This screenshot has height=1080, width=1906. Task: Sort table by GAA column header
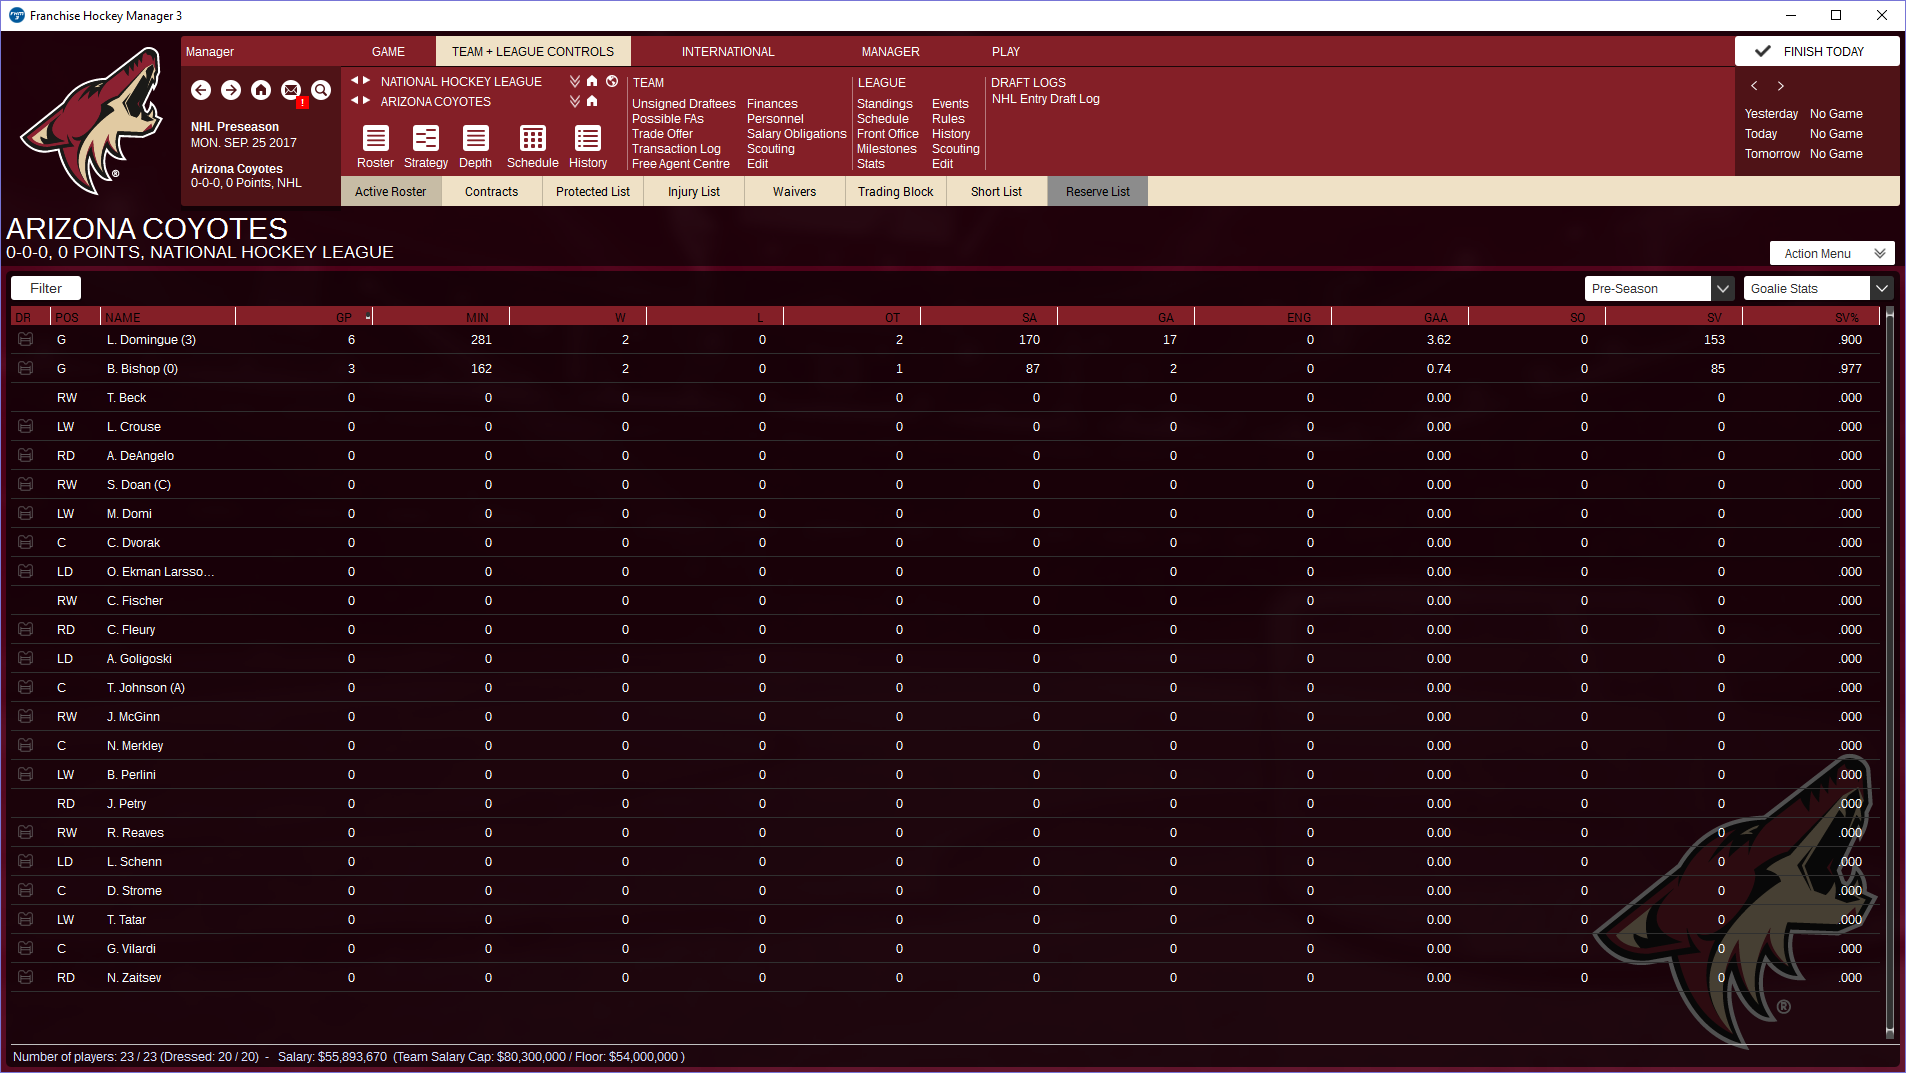1400,318
